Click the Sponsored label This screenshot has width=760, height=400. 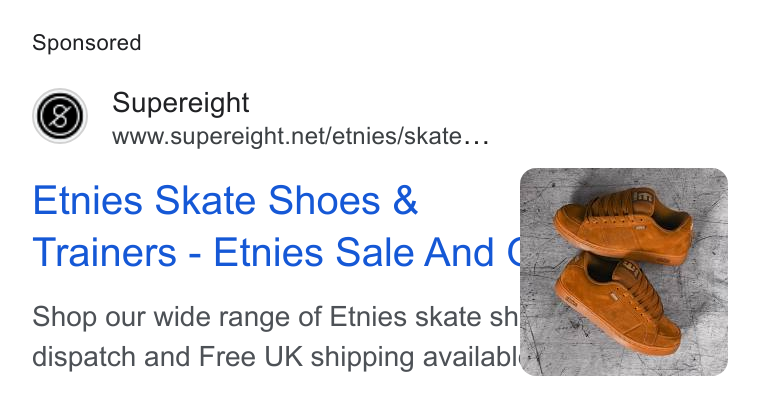[87, 43]
